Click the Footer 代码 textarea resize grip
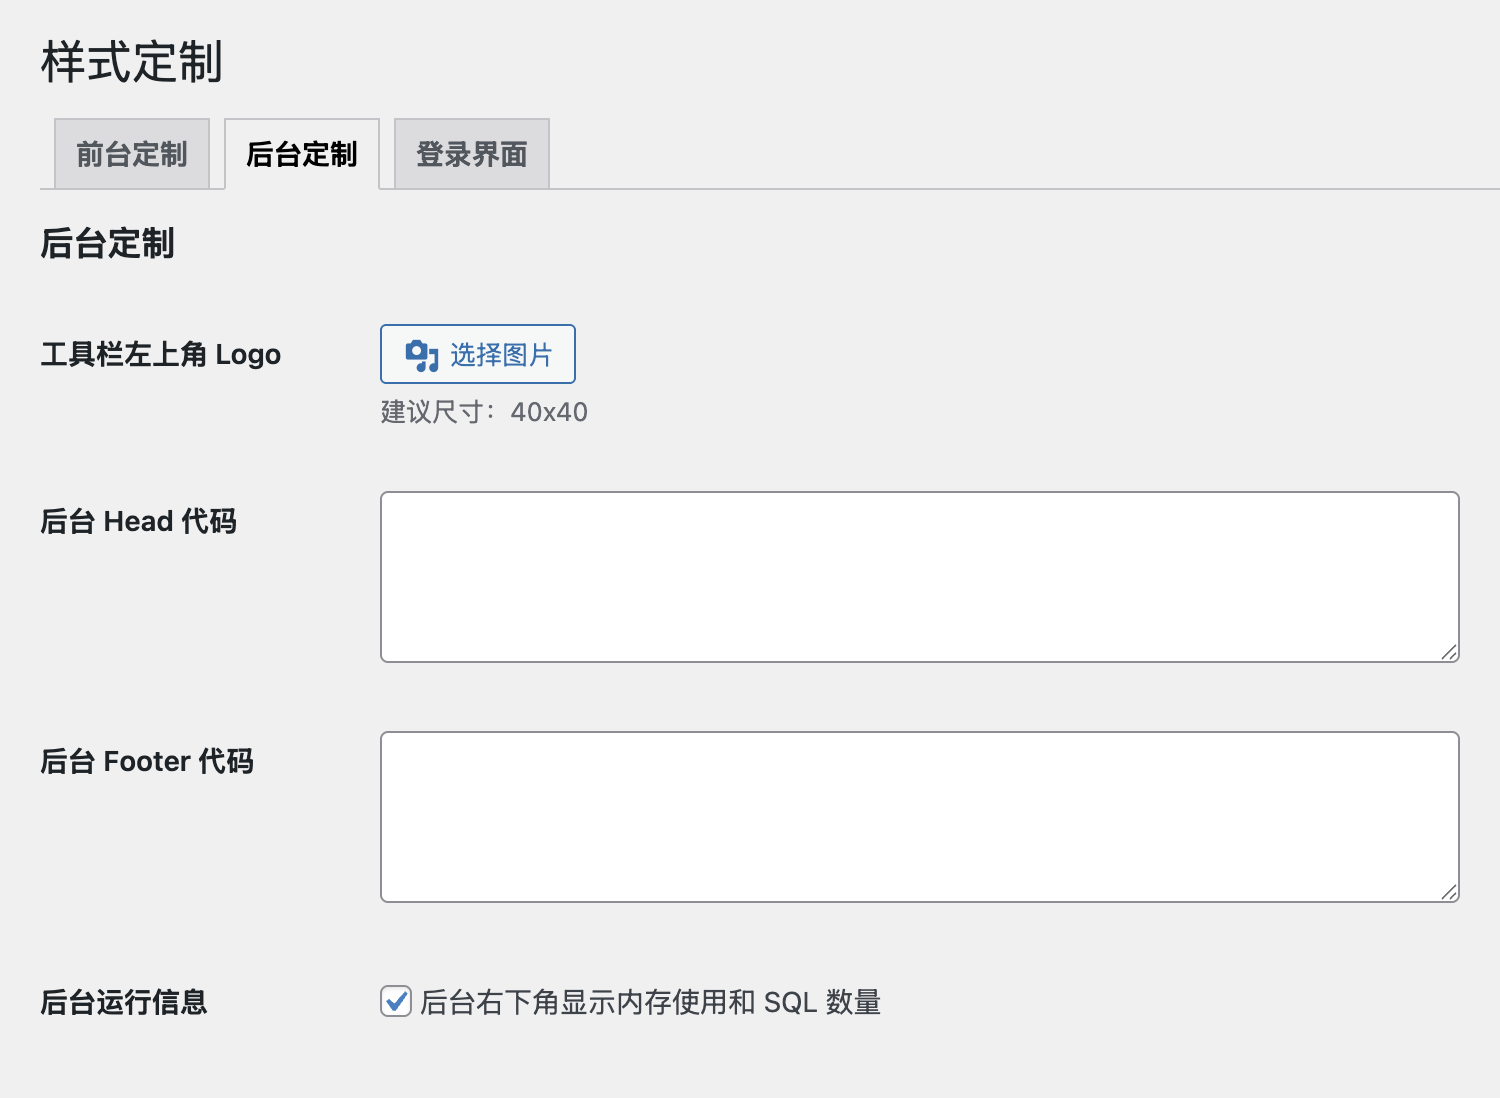Viewport: 1500px width, 1098px height. tap(1449, 892)
